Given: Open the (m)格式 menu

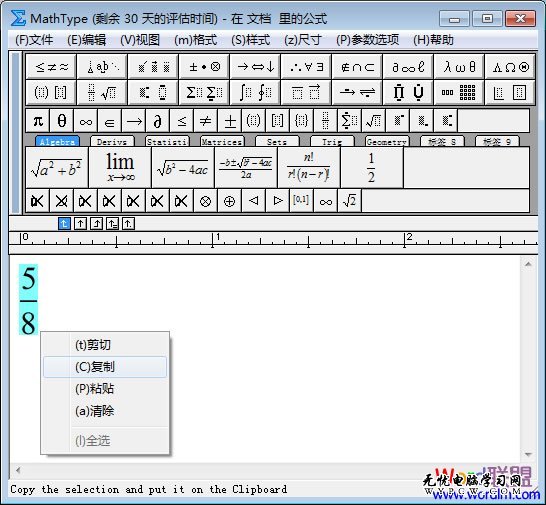Looking at the screenshot, I should pyautogui.click(x=195, y=40).
